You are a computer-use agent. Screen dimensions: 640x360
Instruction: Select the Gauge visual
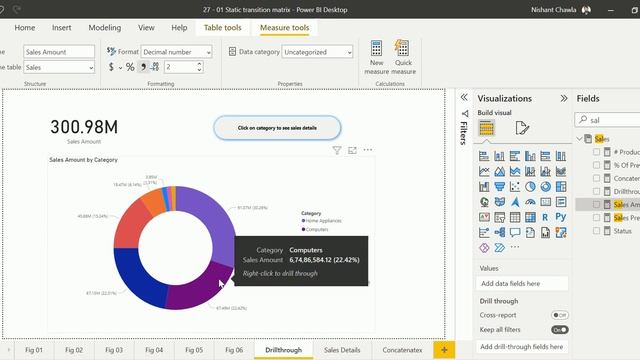[x=530, y=202]
